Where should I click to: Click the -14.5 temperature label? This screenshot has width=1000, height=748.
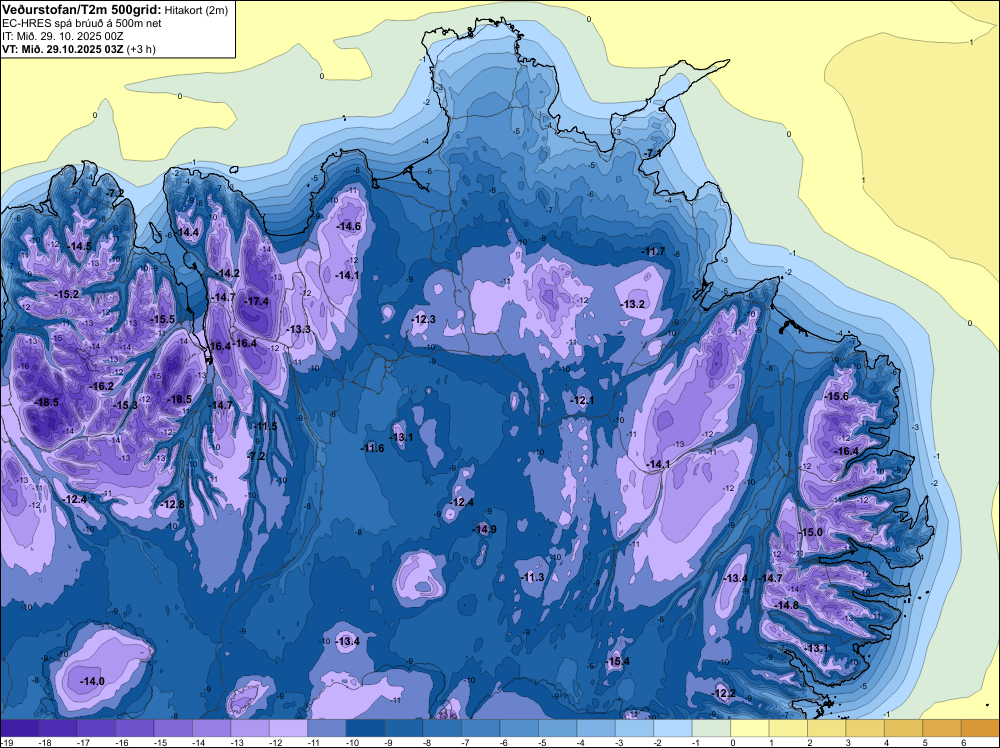[81, 246]
